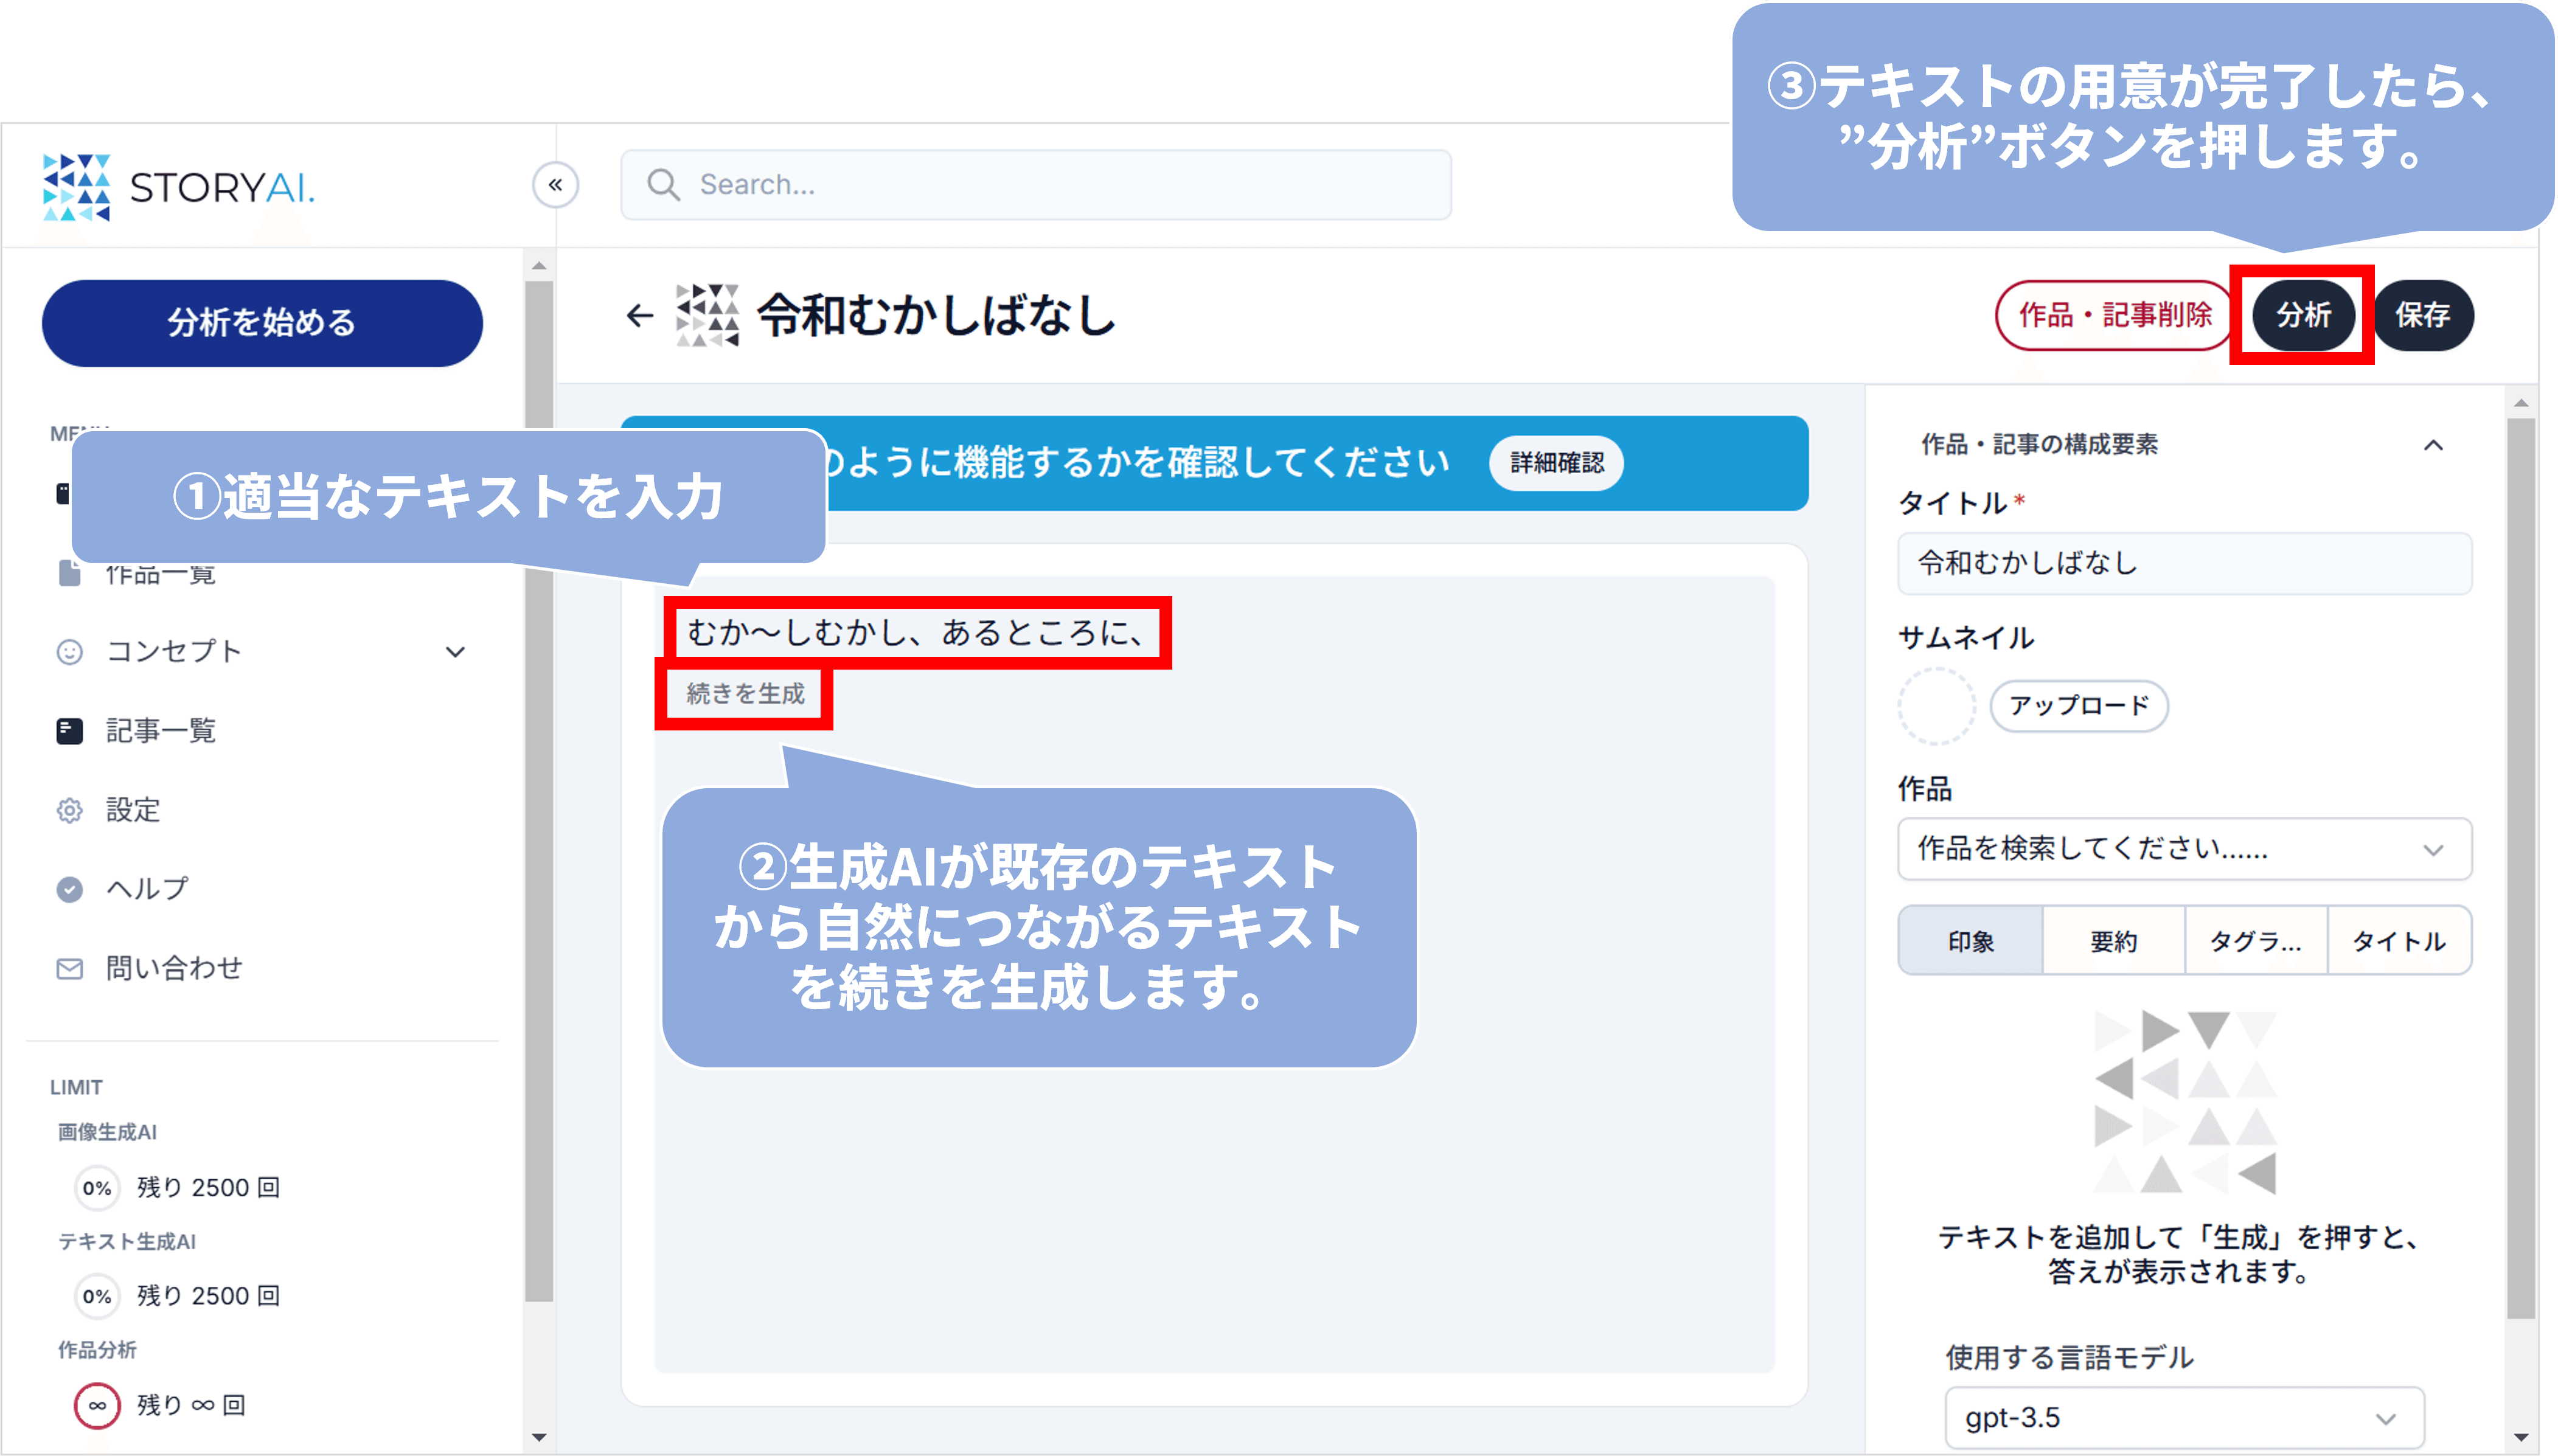
Task: Click the sidebar scrollbar down arrow
Action: 539,1438
